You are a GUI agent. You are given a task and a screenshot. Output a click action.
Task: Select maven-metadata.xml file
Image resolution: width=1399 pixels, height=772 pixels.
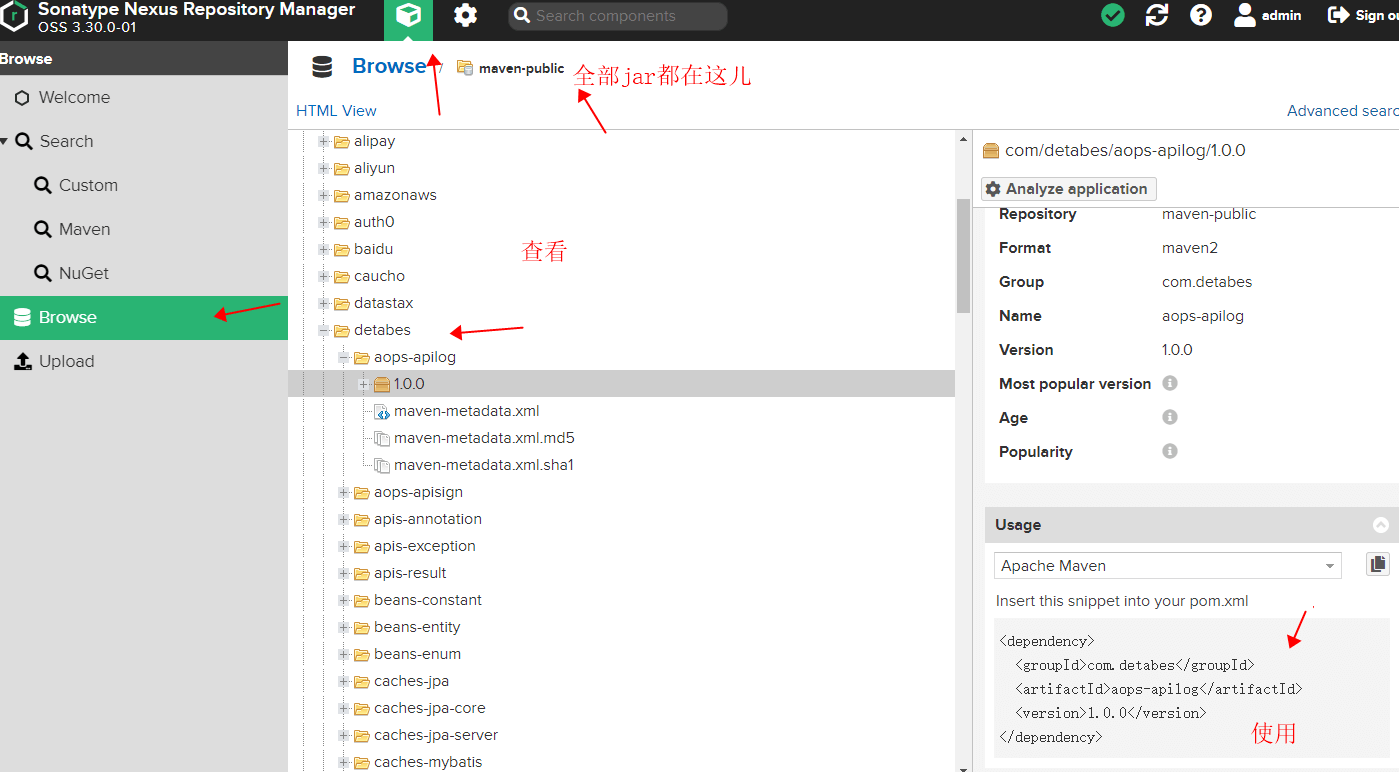tap(466, 411)
